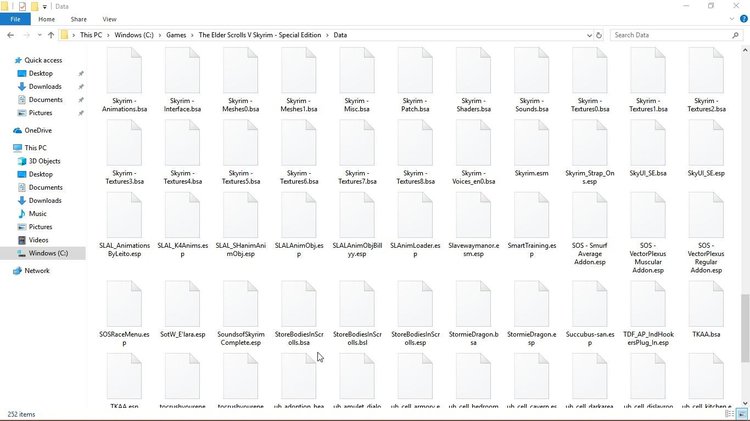The width and height of the screenshot is (750, 421).
Task: Select TKAA.bsa file icon
Action: (x=706, y=304)
